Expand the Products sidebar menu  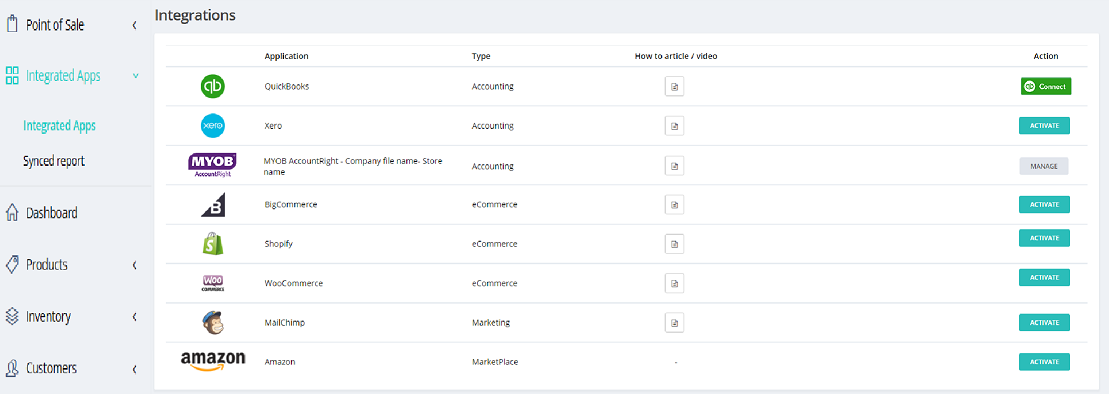point(134,265)
